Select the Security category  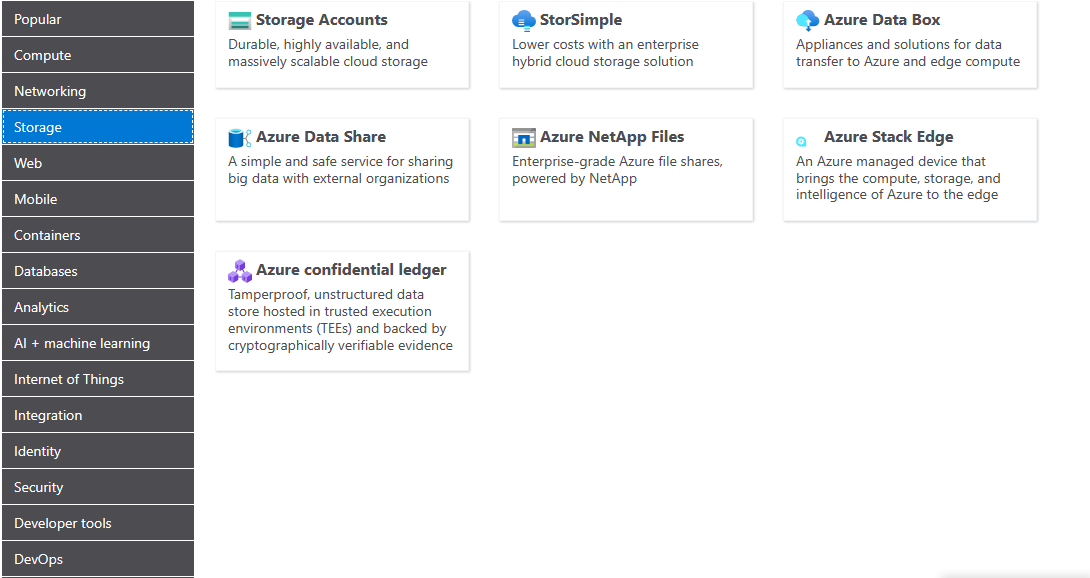pos(98,487)
